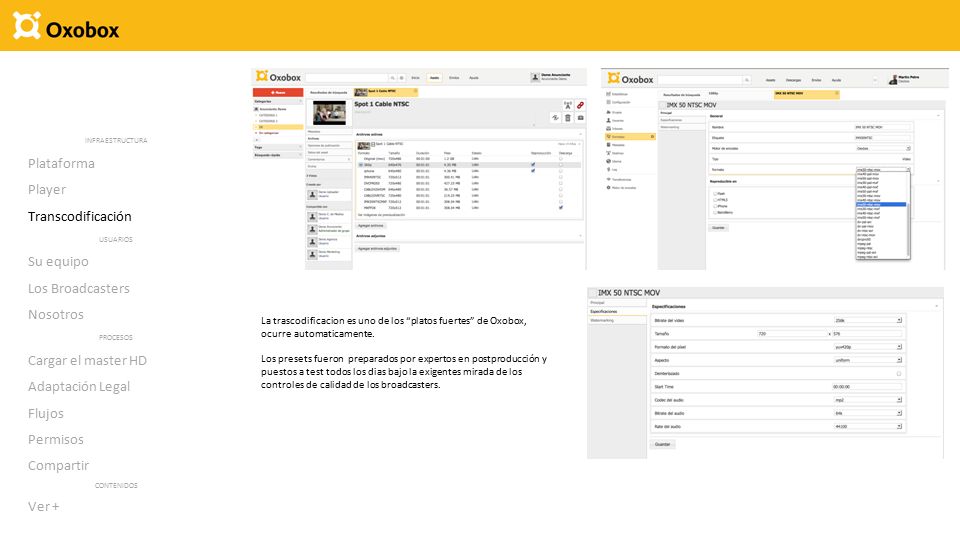Go to the Permisos section
This screenshot has height=540, width=960.
click(x=56, y=440)
